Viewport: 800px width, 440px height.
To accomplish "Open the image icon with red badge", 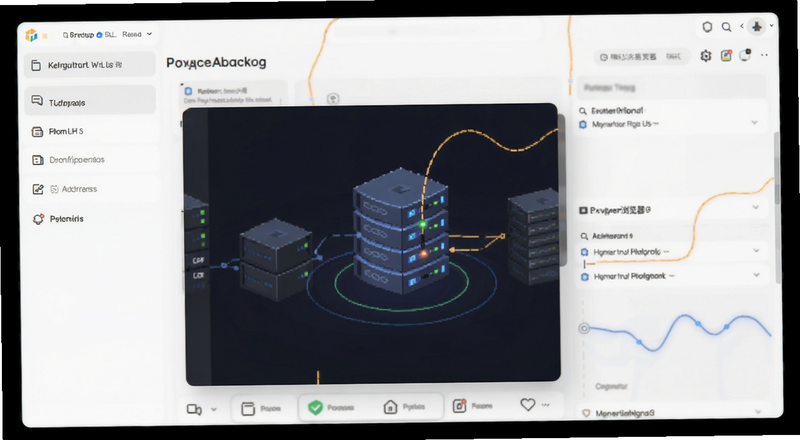I will [x=726, y=56].
